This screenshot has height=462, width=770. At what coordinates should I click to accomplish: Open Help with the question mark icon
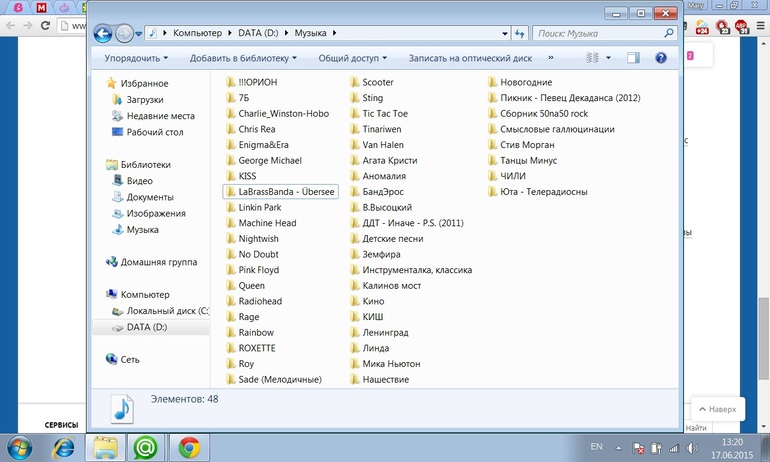[x=661, y=58]
